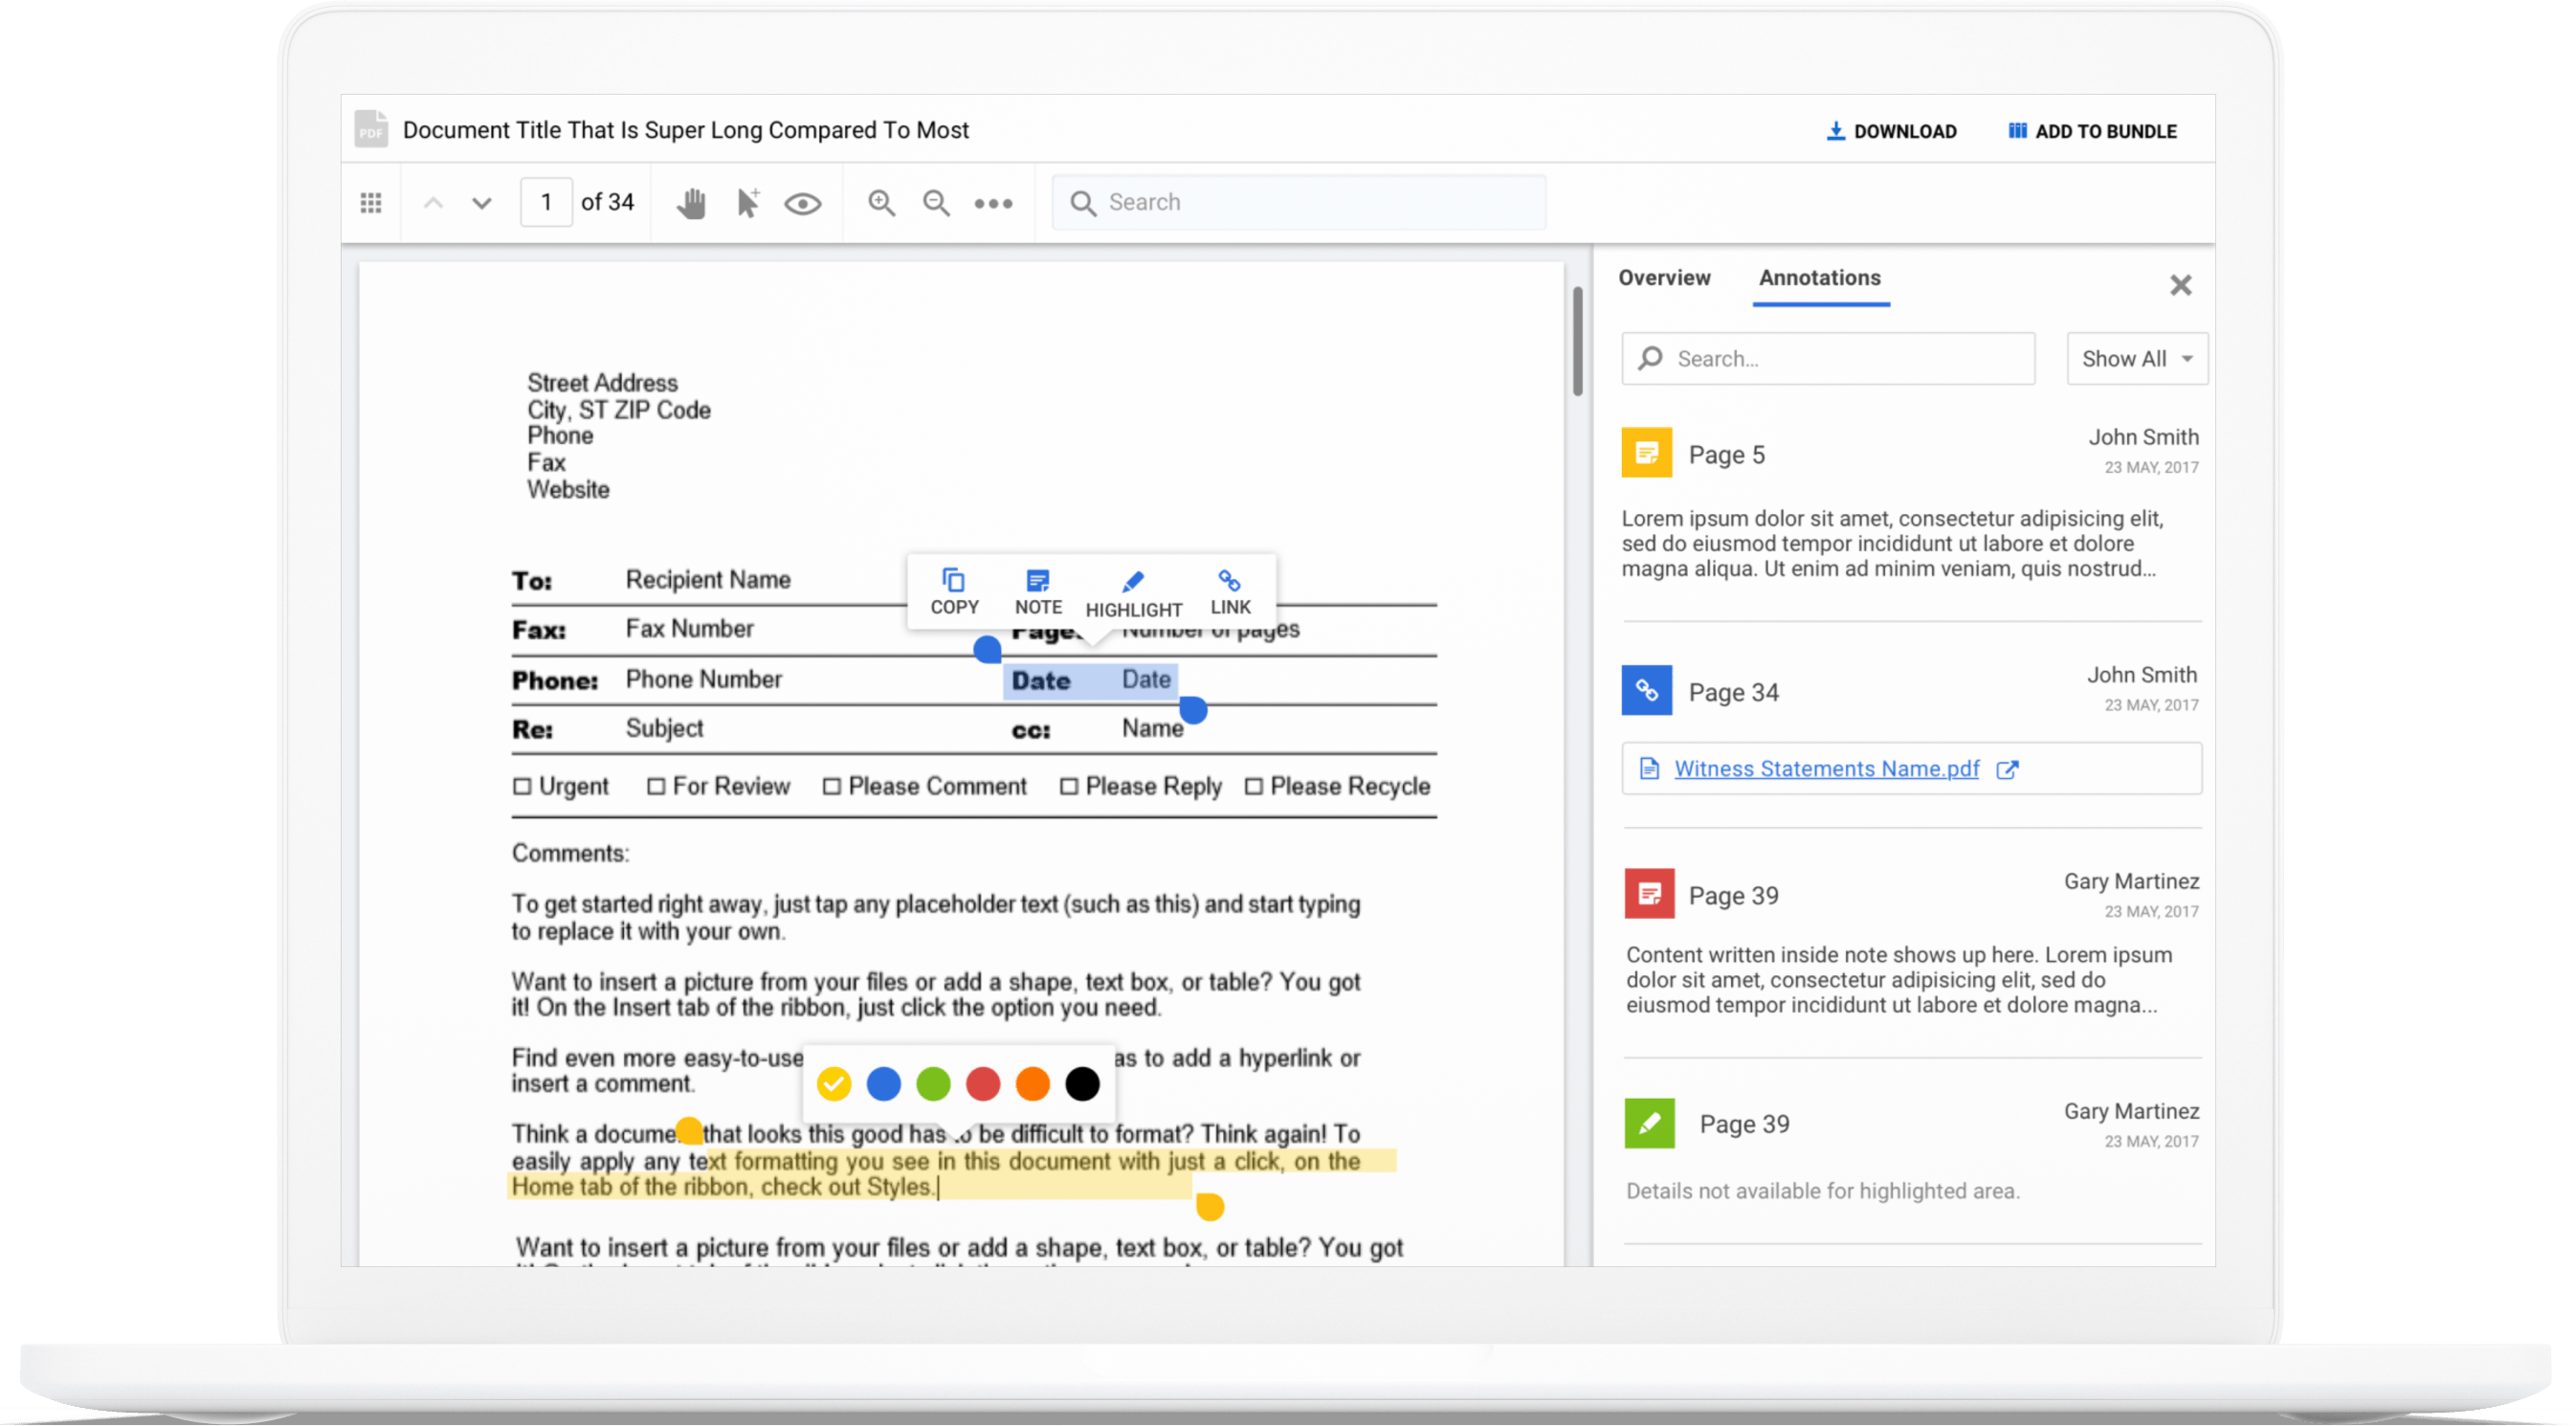Go to next page with down chevron
This screenshot has height=1426, width=2576.
pyautogui.click(x=481, y=204)
